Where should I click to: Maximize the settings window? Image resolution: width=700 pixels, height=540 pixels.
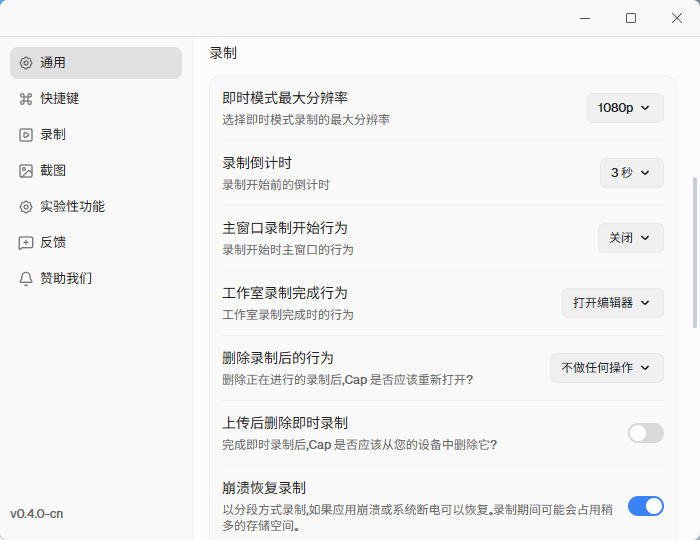(x=631, y=18)
